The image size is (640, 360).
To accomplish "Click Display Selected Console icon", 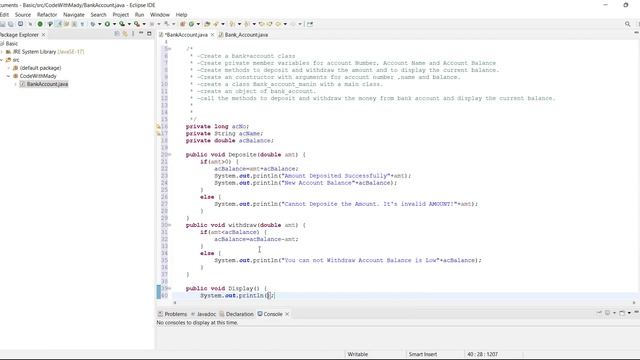I will 607,313.
